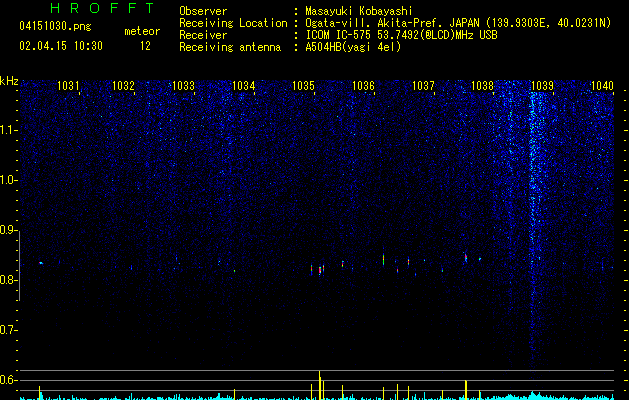Click the meteor count 12
This screenshot has width=629, height=400.
[145, 46]
